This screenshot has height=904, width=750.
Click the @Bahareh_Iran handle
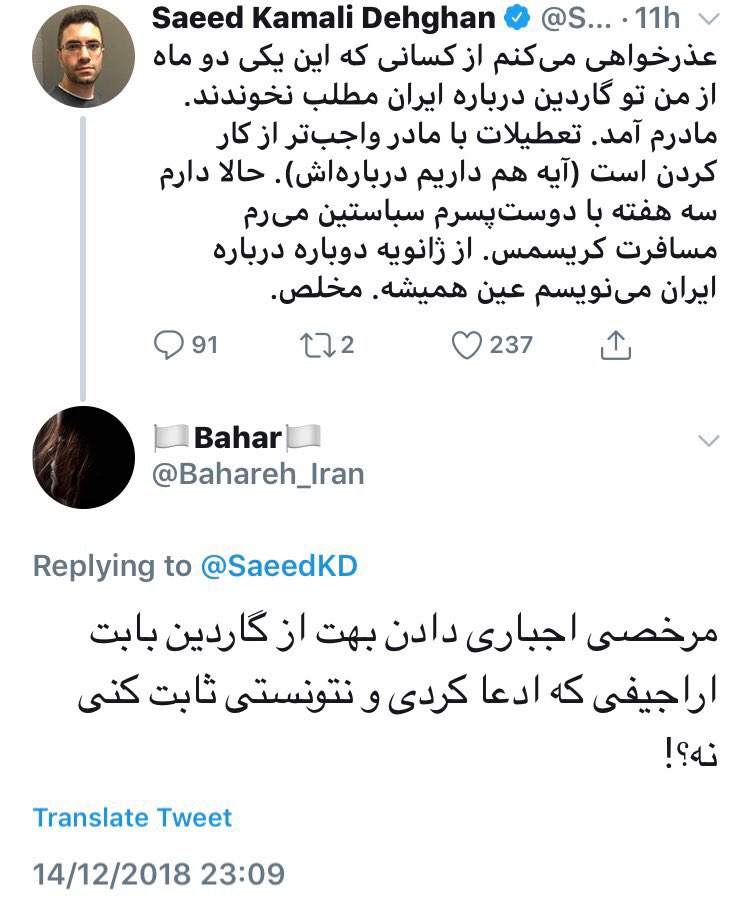click(x=258, y=473)
